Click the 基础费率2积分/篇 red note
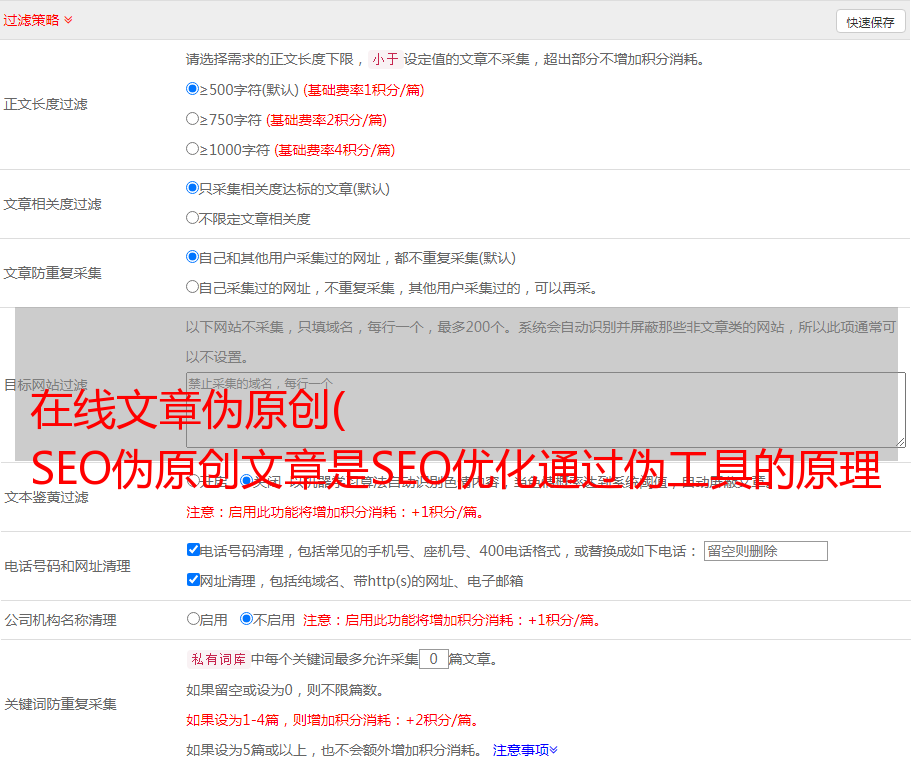The height and width of the screenshot is (768, 912). tap(326, 120)
